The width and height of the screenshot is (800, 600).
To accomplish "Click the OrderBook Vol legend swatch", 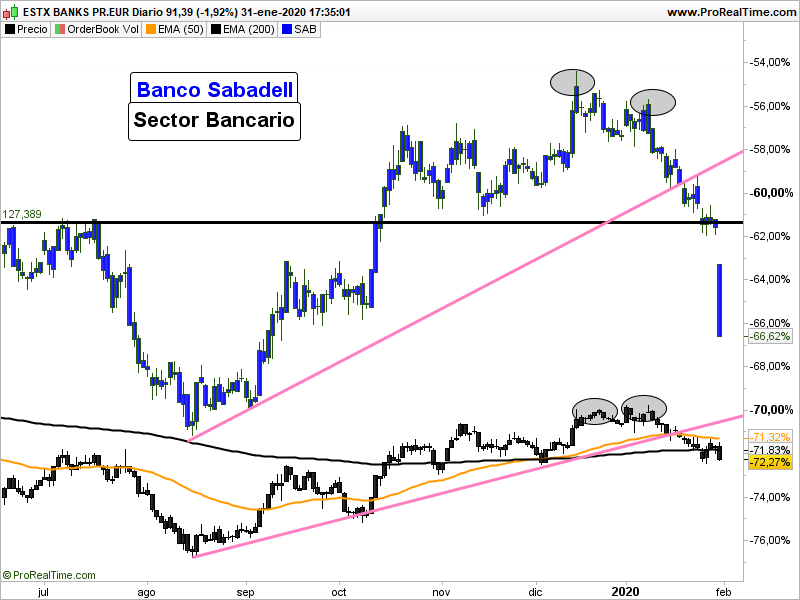I will point(60,30).
